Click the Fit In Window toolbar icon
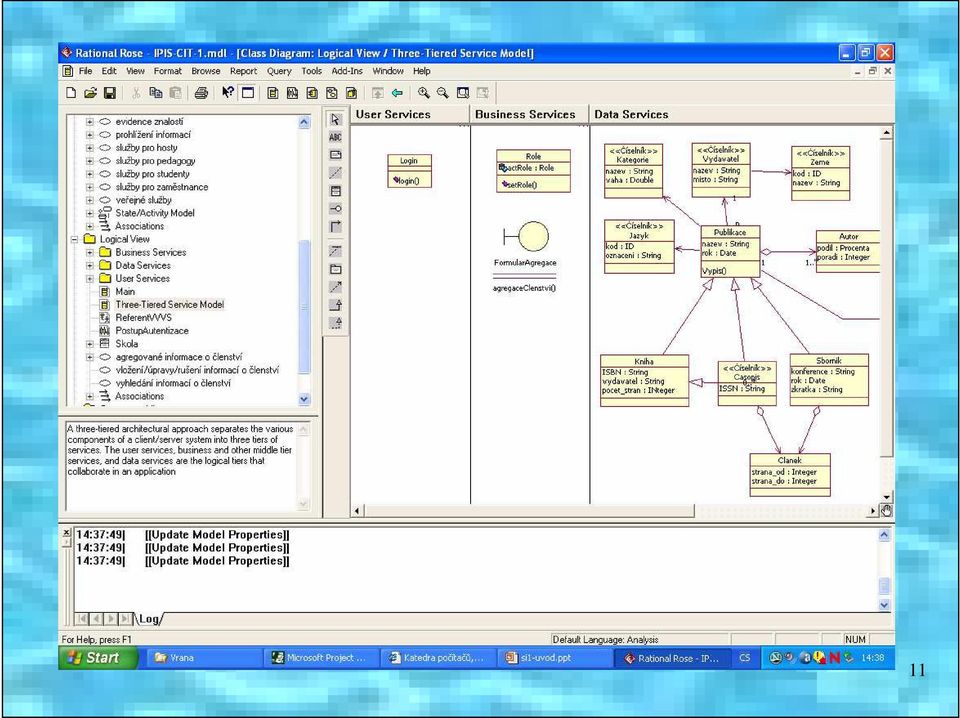 463,93
